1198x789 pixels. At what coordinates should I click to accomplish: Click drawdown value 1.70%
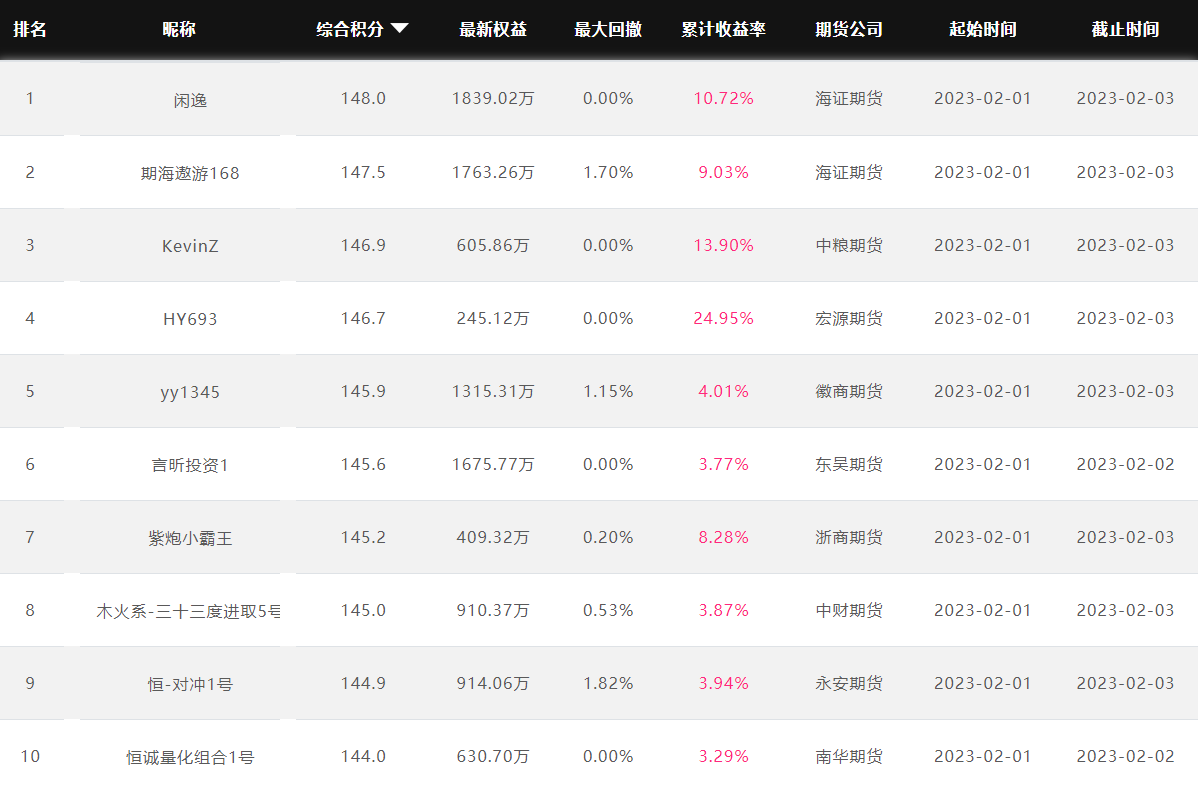coord(608,173)
